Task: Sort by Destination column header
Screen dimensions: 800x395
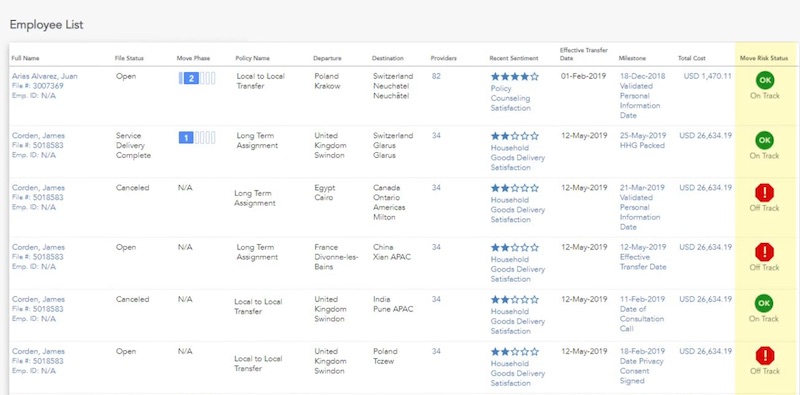Action: (388, 58)
